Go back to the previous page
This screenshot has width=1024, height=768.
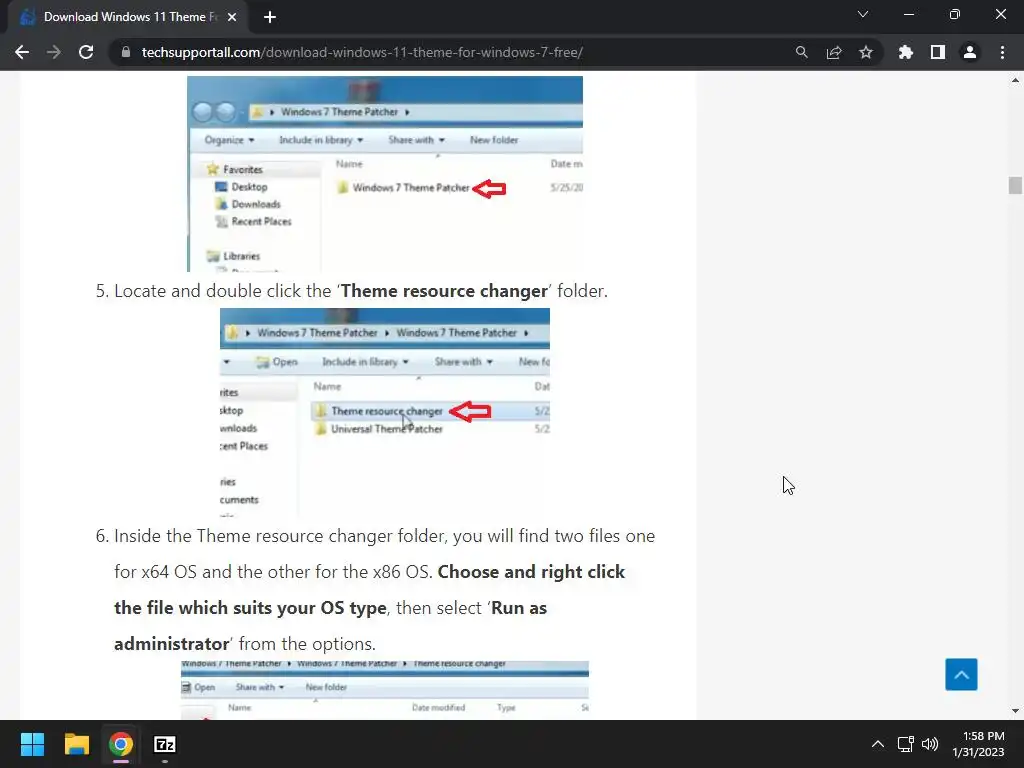[x=22, y=52]
